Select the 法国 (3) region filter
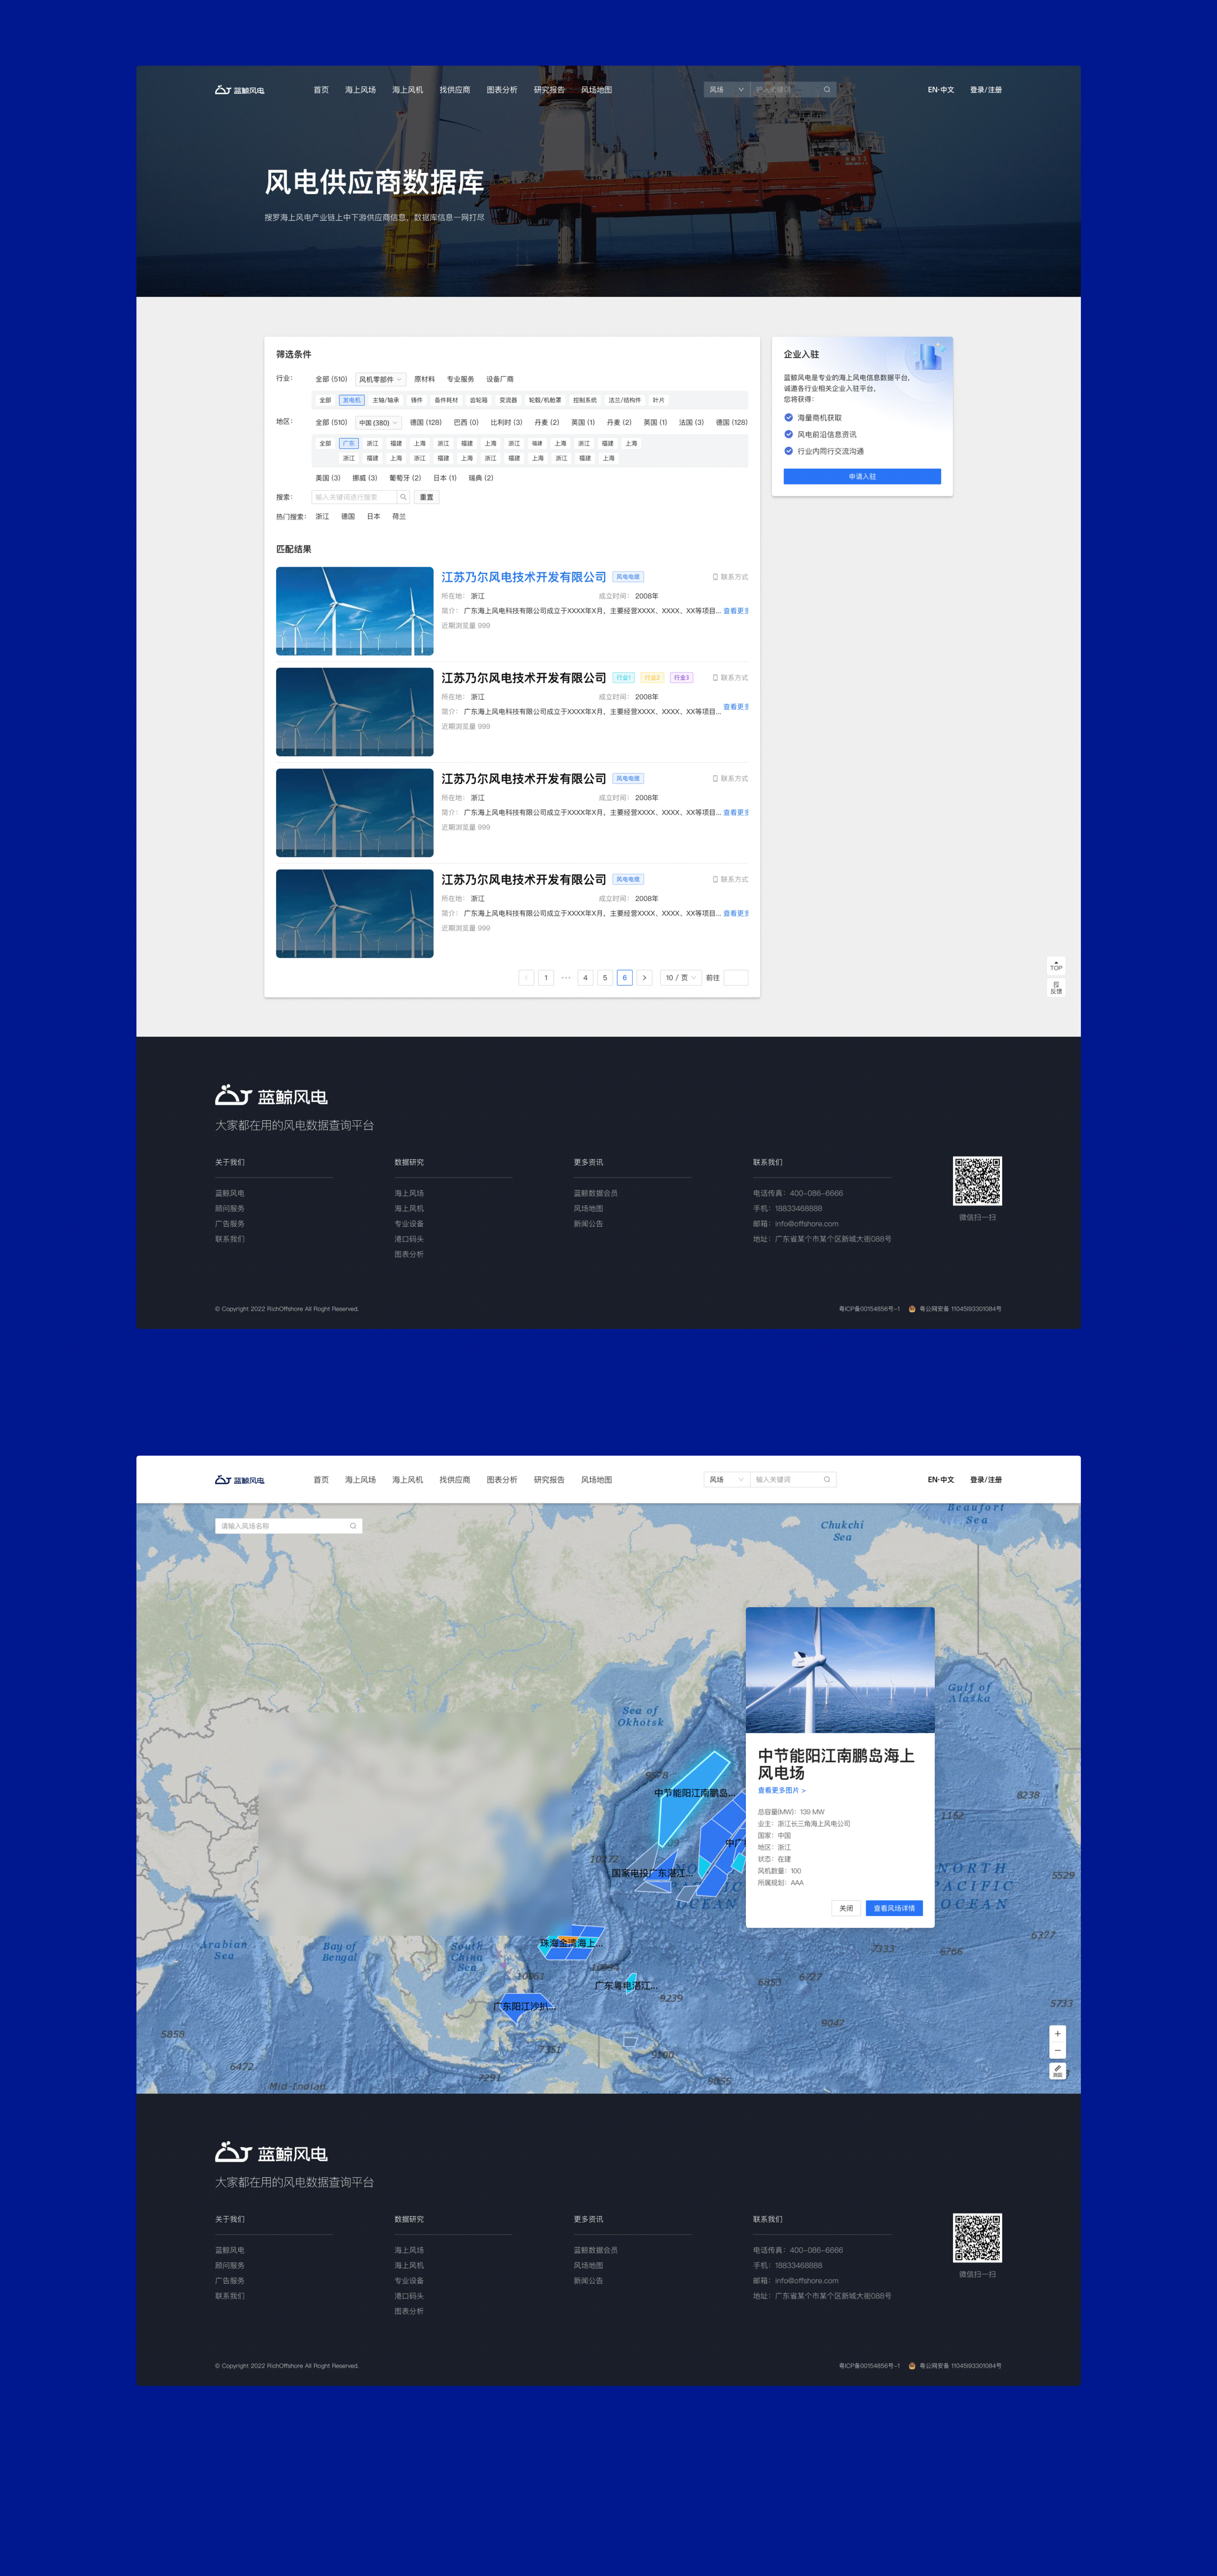 [x=691, y=423]
